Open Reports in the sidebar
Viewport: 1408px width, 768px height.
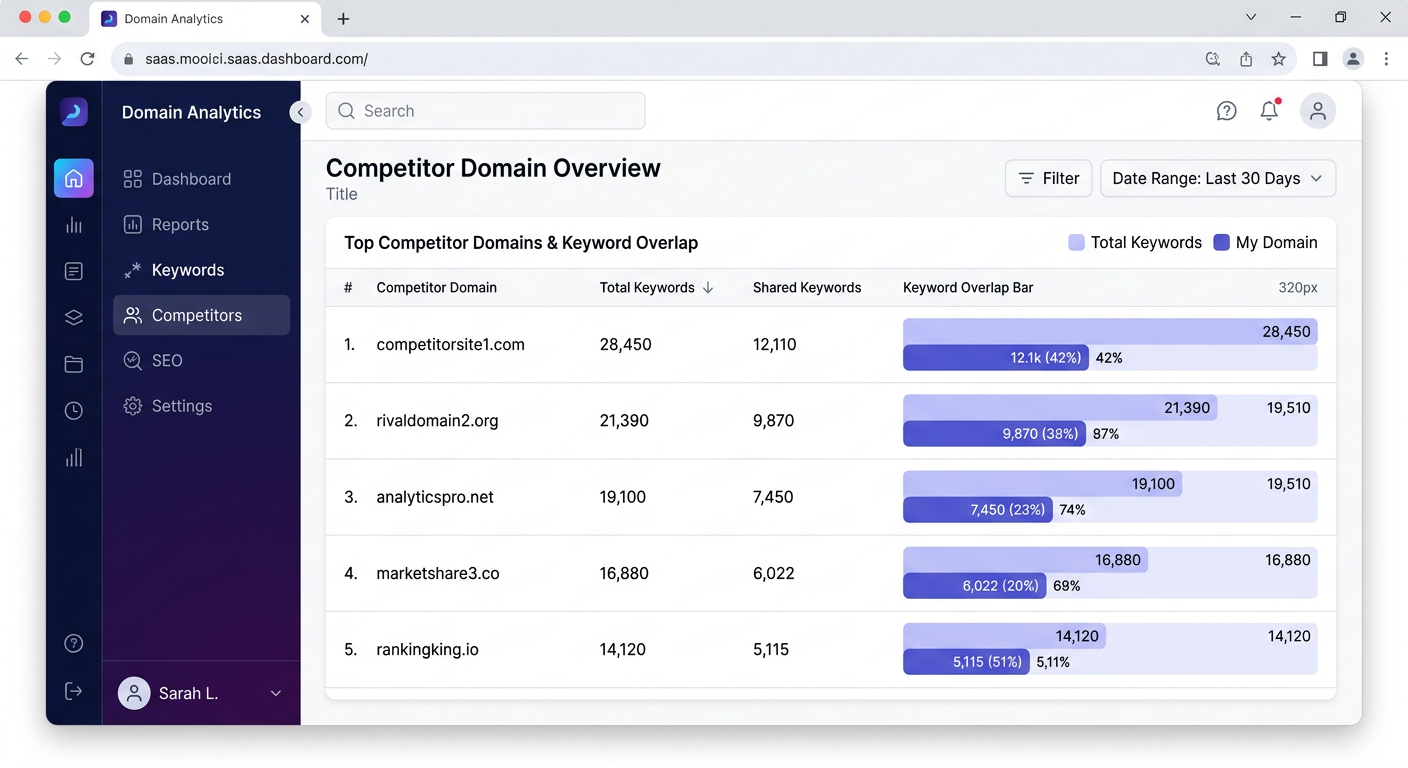pos(202,224)
